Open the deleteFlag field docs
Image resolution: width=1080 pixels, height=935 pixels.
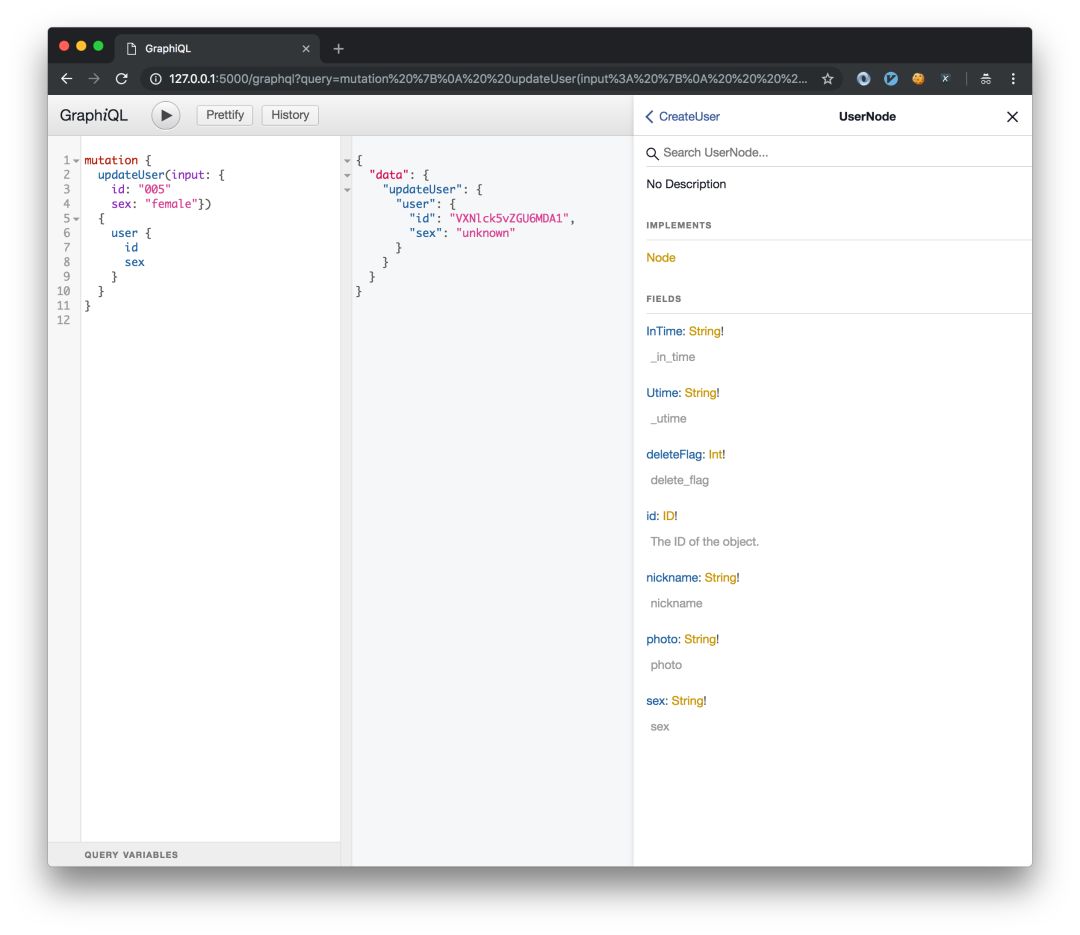pyautogui.click(x=675, y=454)
